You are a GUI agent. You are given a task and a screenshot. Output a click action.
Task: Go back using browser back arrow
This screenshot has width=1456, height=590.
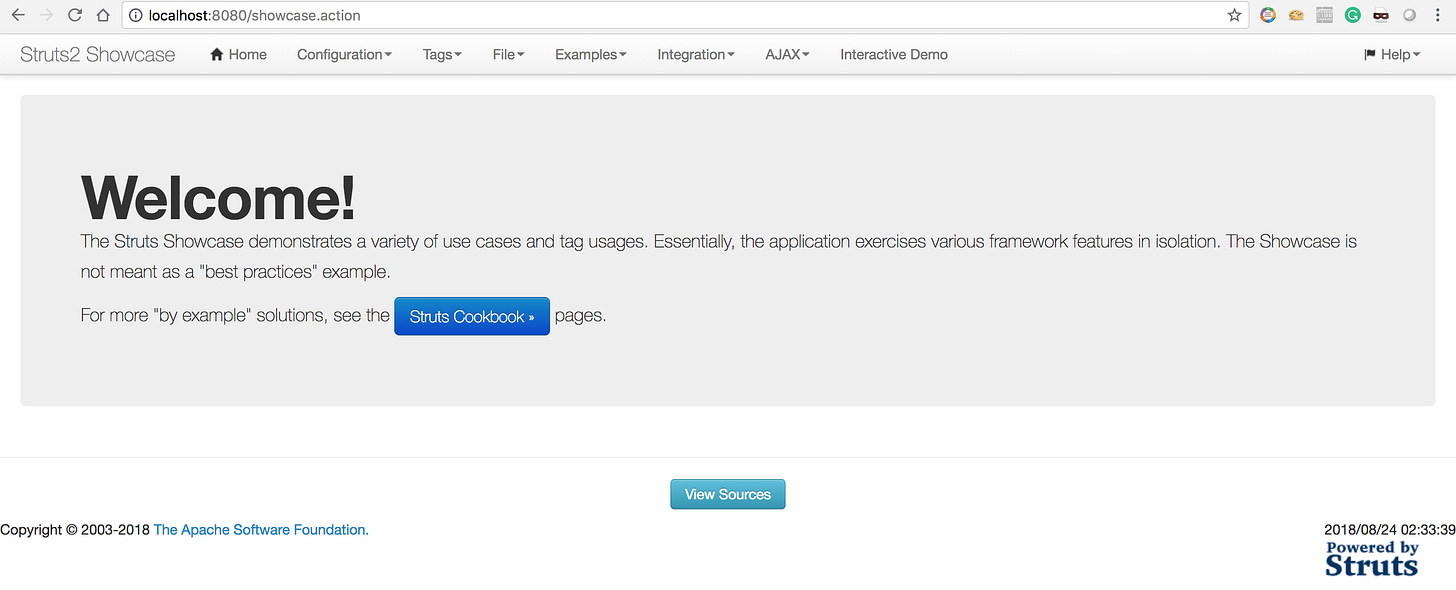click(17, 15)
